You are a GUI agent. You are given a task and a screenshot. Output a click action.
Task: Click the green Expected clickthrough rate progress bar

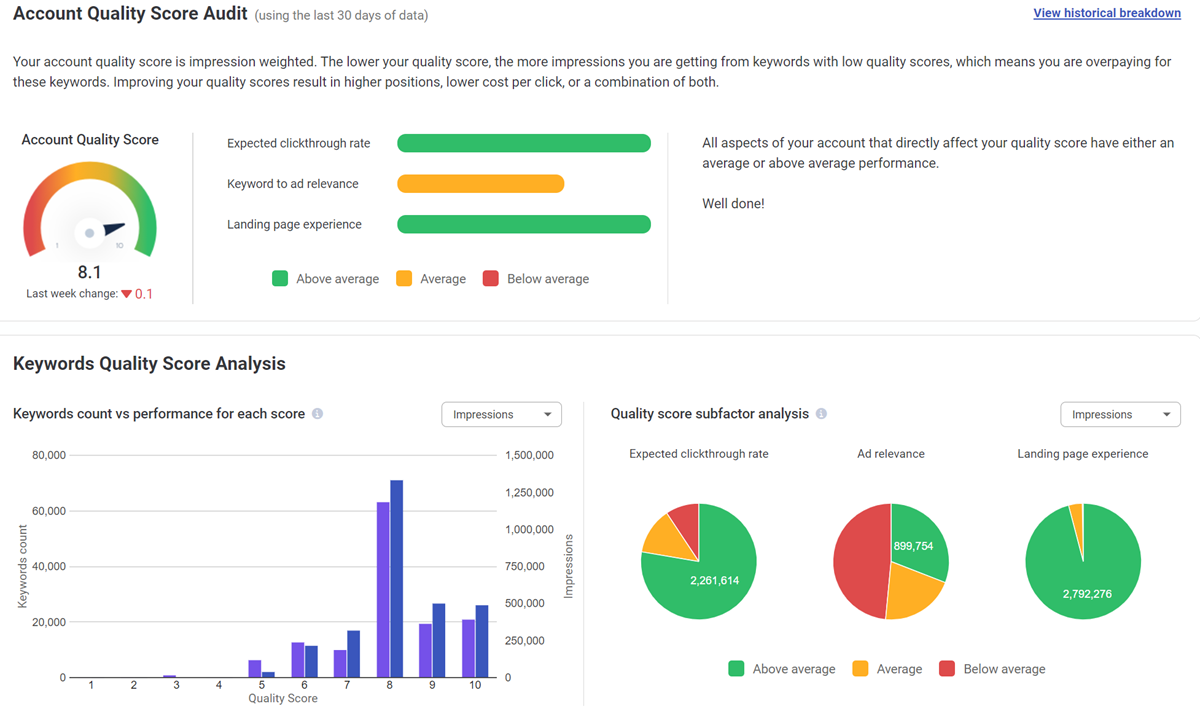[x=523, y=143]
